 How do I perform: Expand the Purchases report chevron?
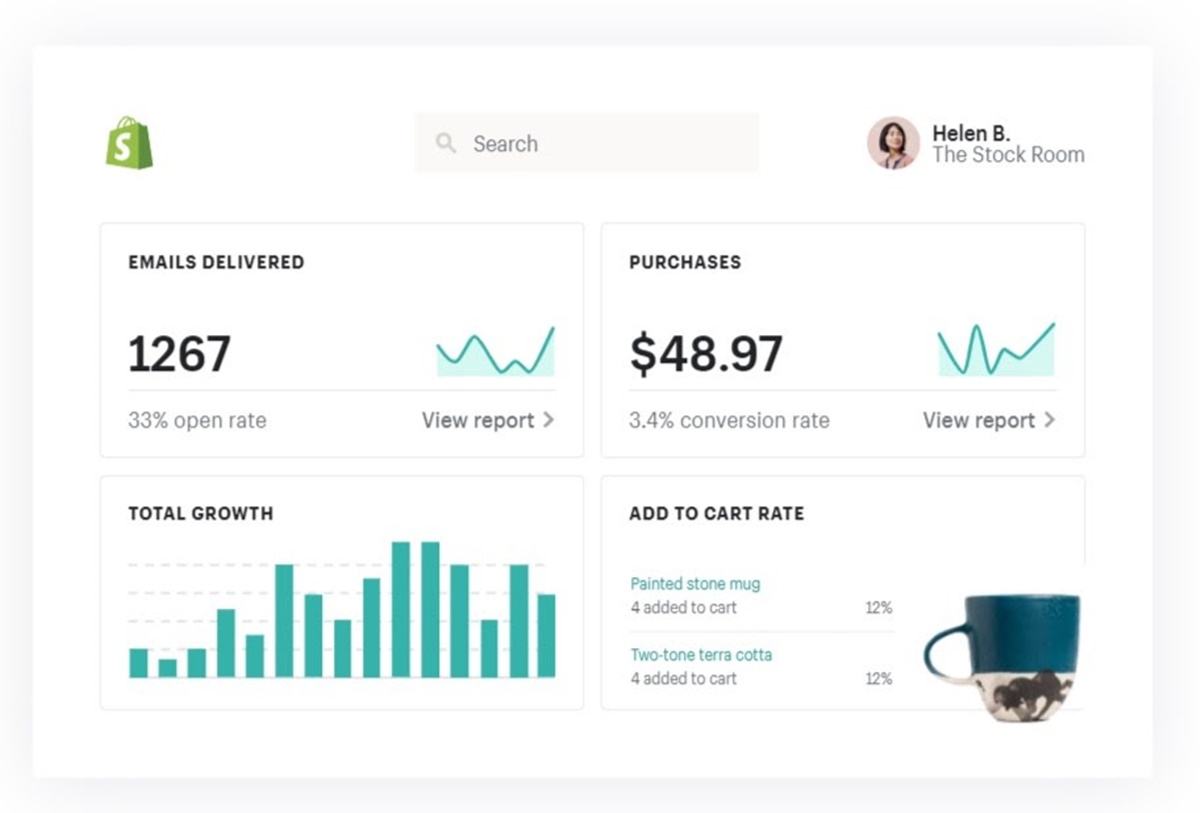pyautogui.click(x=1050, y=420)
